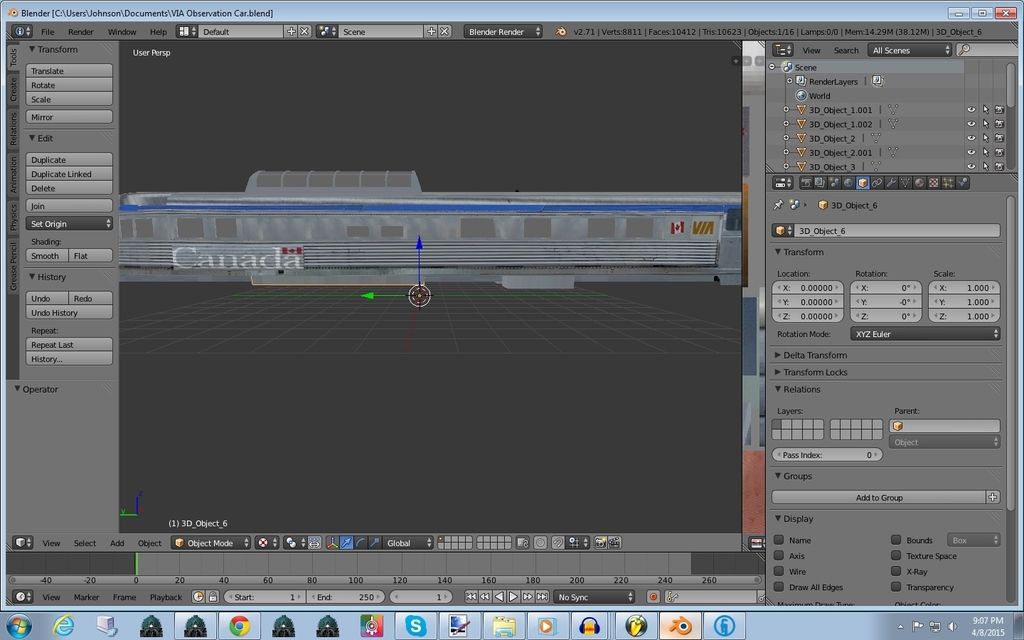Enable the Wire display checkbox
Screen dimensions: 1024x640
[x=779, y=571]
